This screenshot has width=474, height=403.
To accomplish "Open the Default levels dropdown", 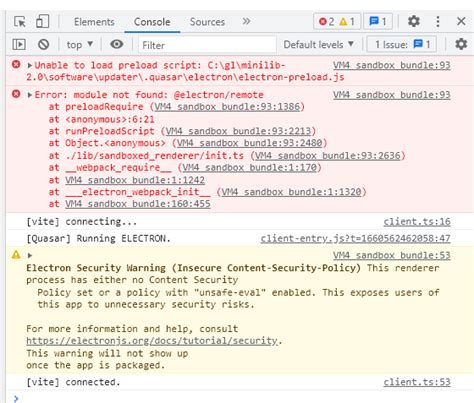I will [x=318, y=45].
